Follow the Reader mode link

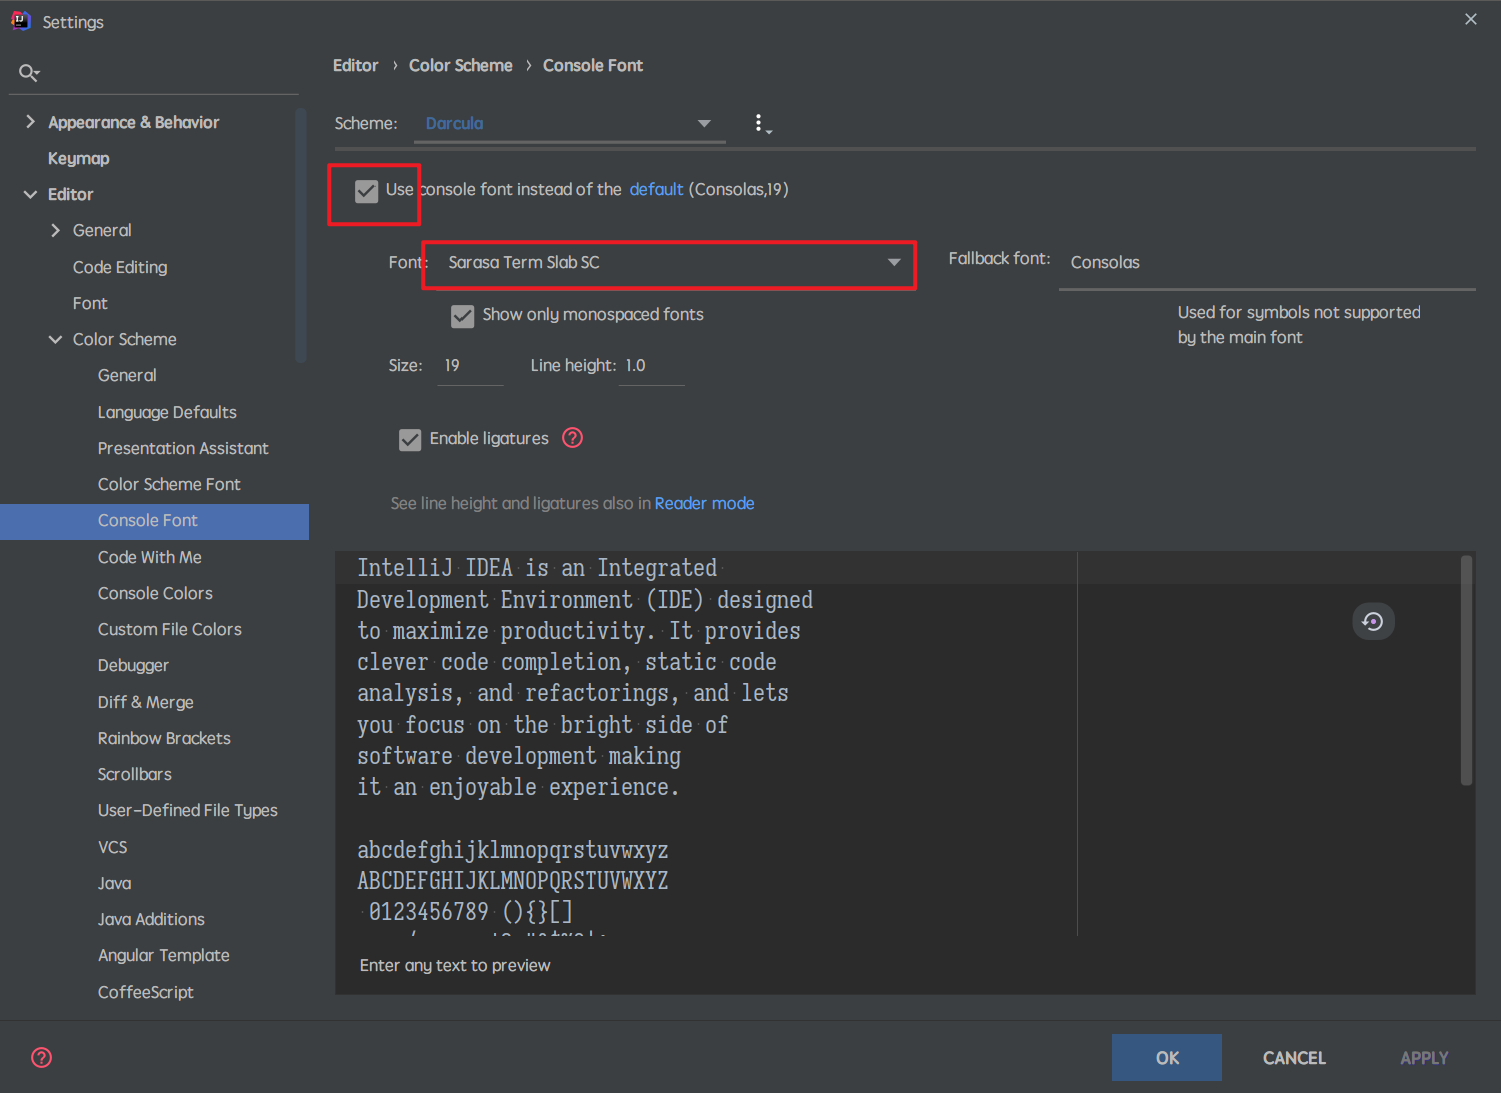coord(704,503)
